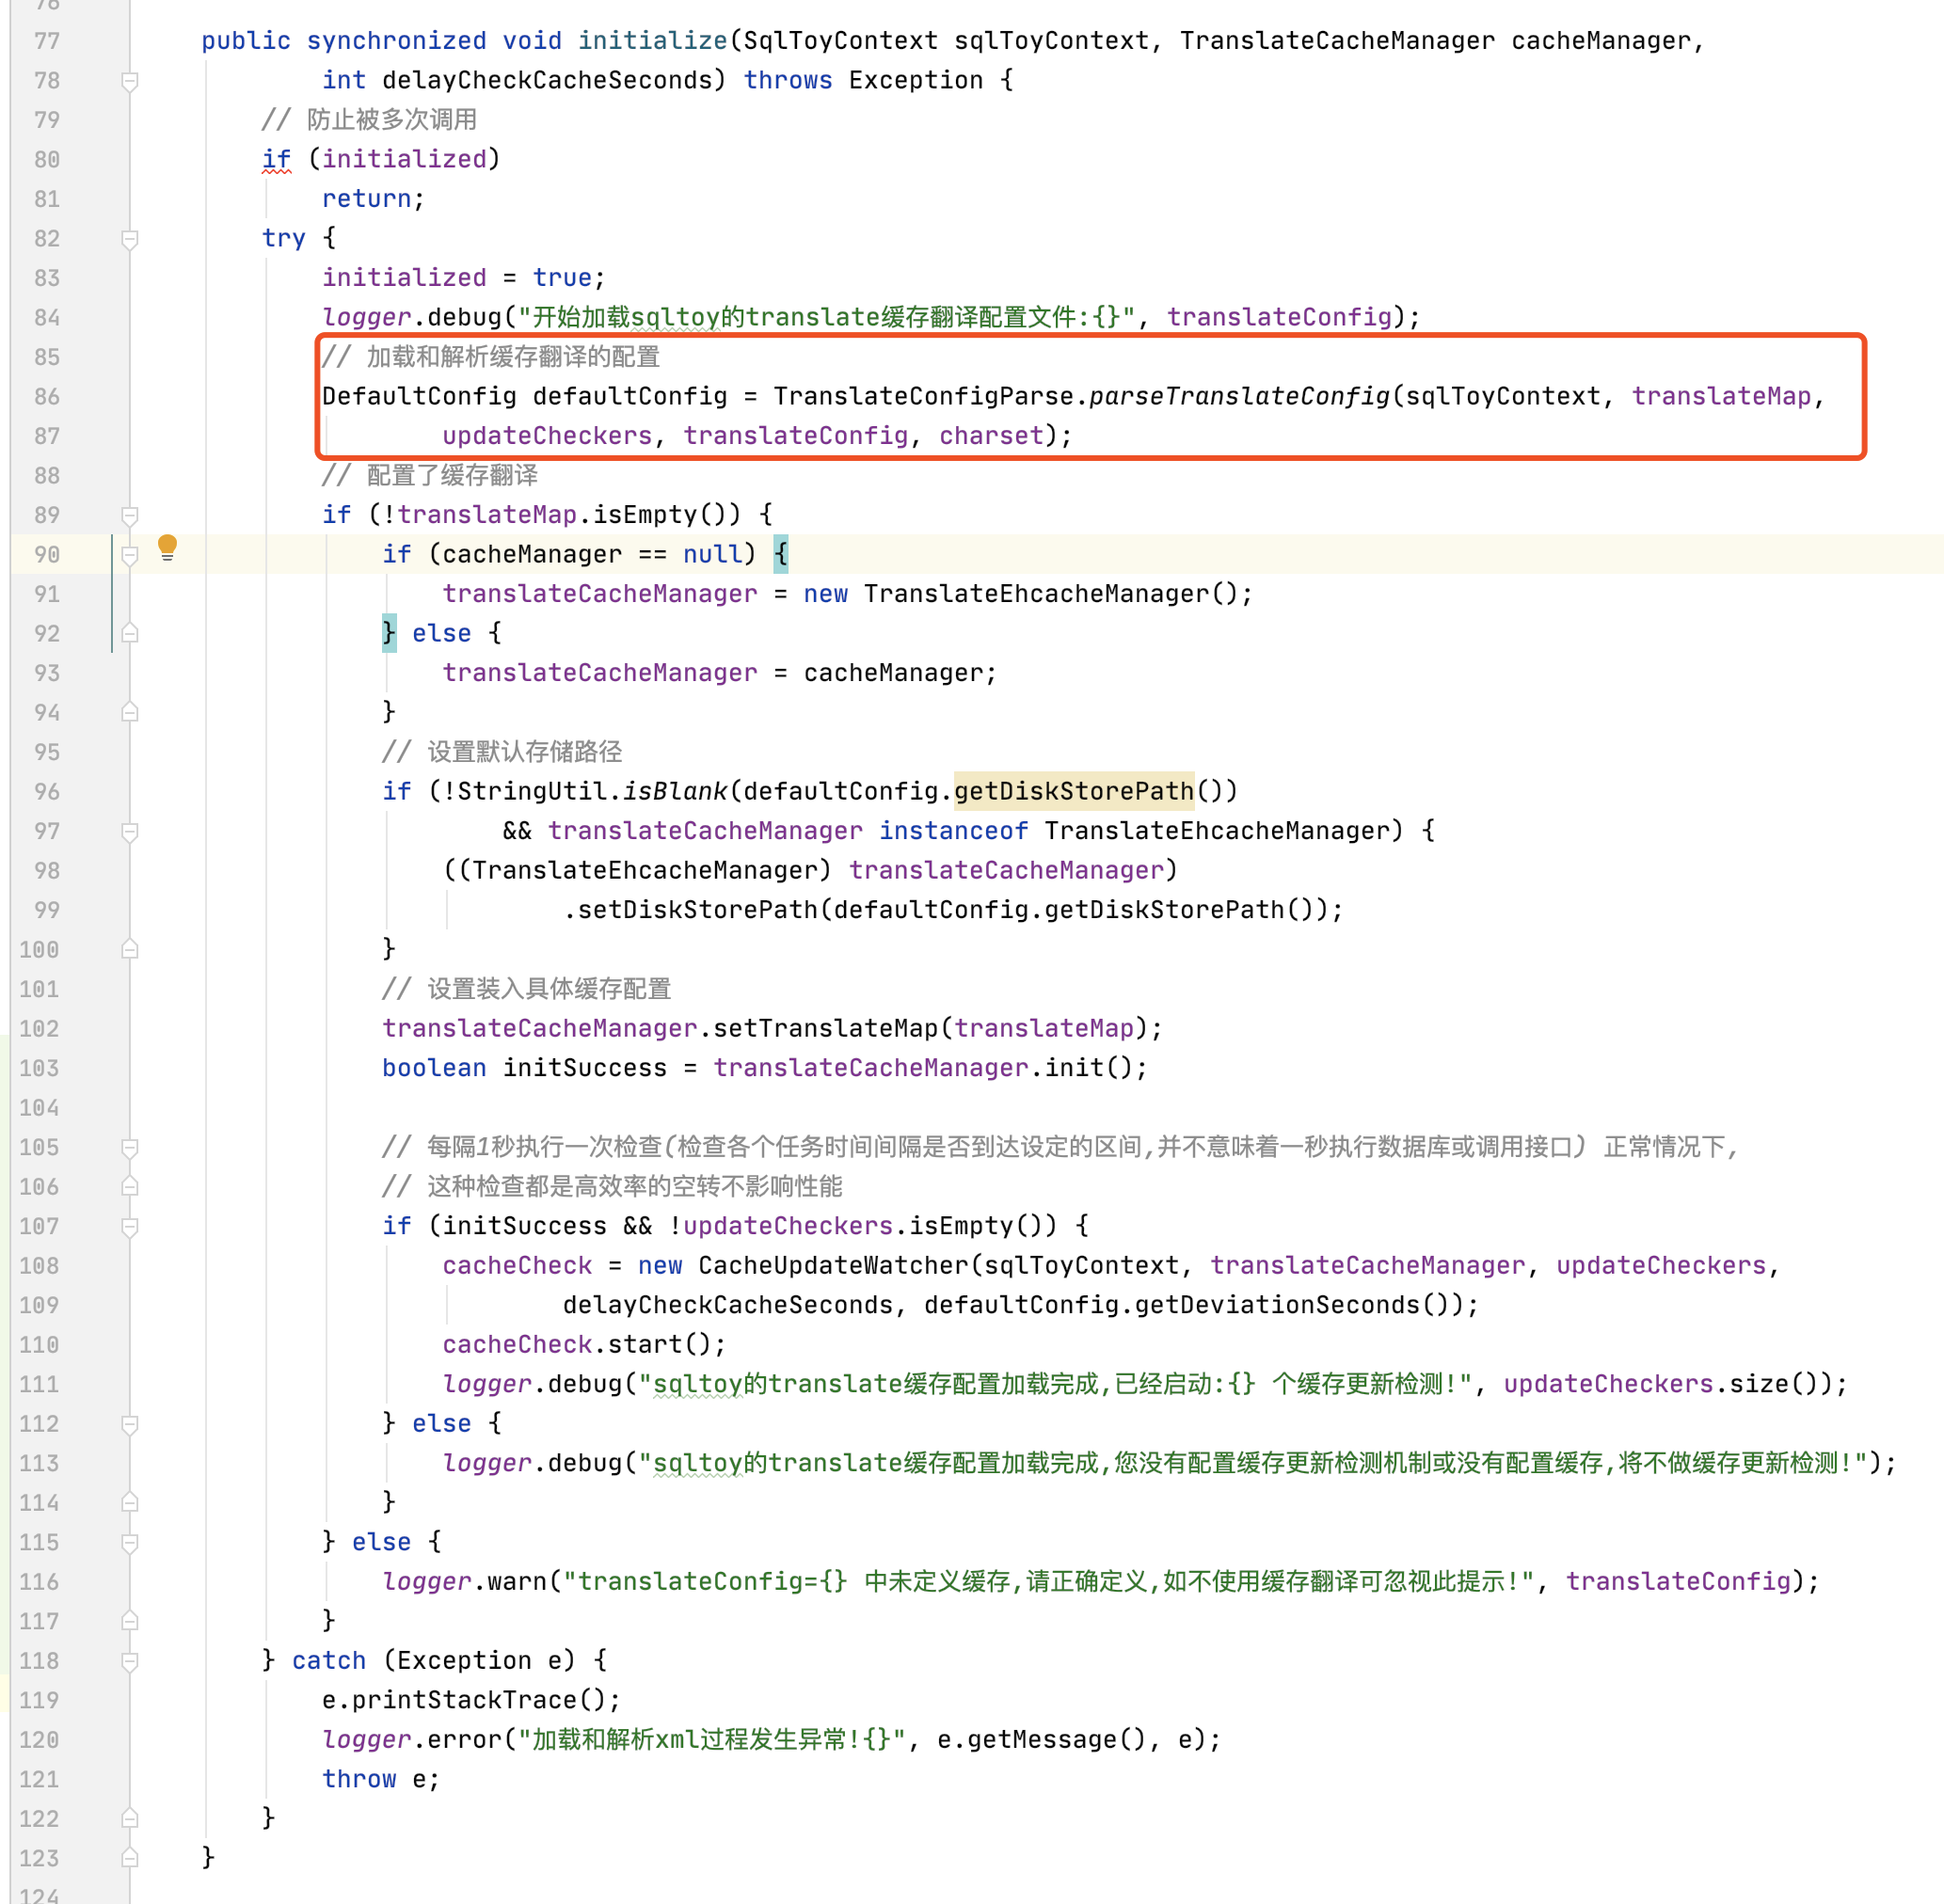Click the highlighted getDiskStorePath method call
This screenshot has width=1944, height=1904.
coord(1073,792)
